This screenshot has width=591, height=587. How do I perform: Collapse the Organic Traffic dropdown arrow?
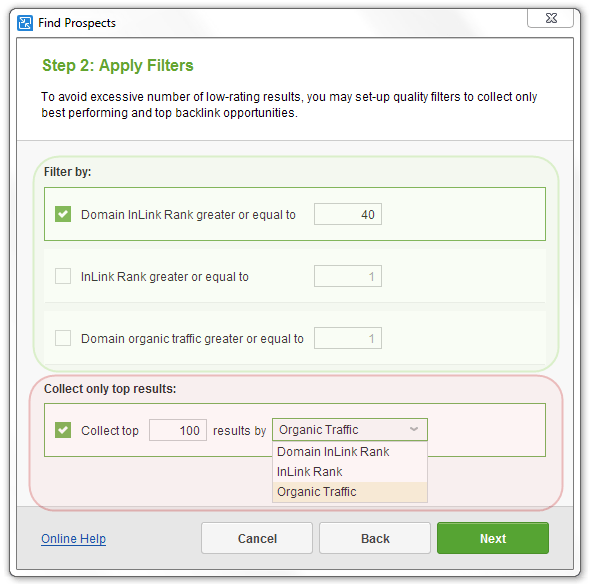[x=414, y=429]
